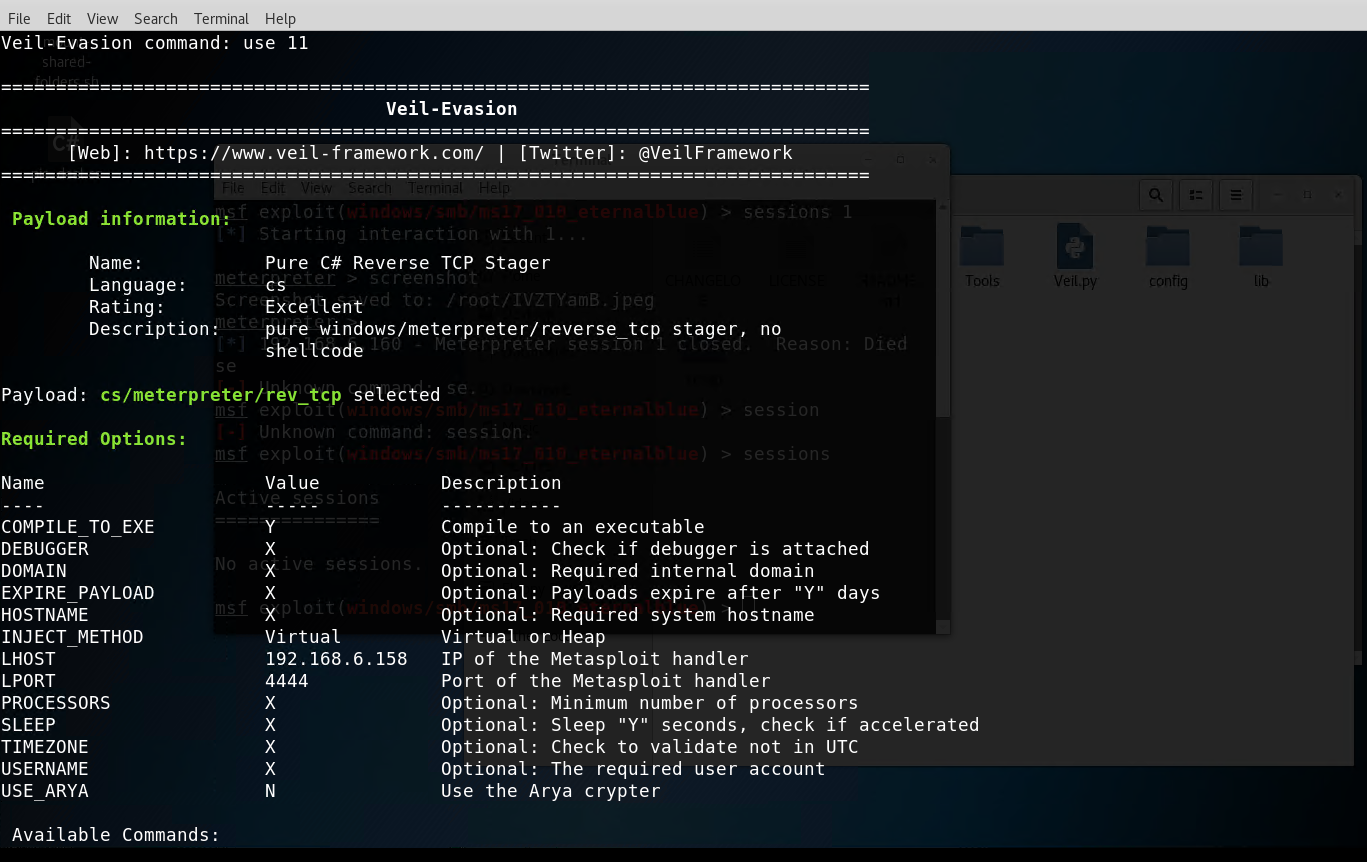Select the Tools folder in the file manager
The image size is (1367, 862).
[x=982, y=256]
